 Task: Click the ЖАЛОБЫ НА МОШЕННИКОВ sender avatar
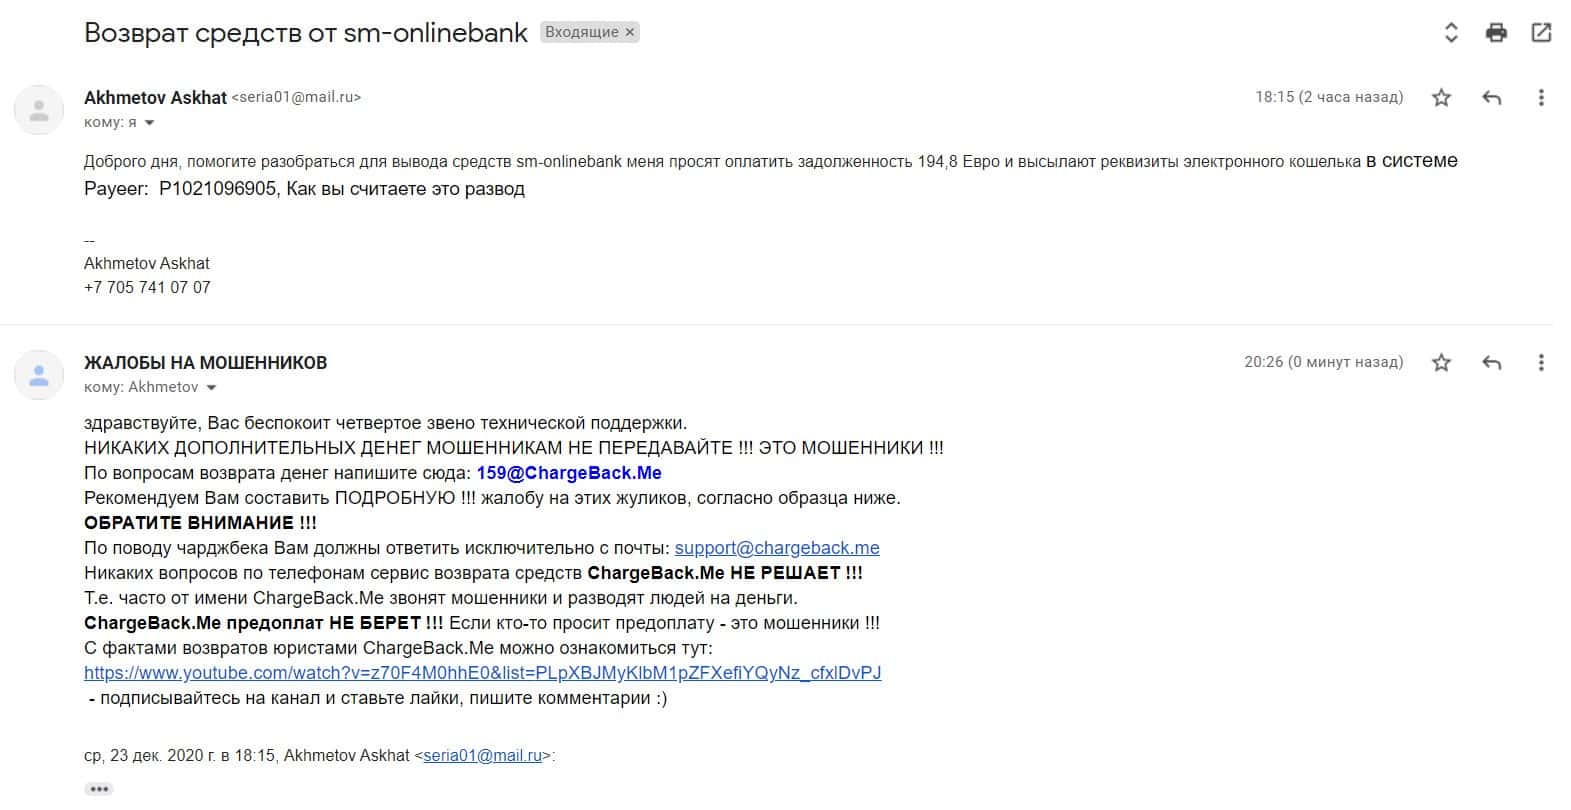pyautogui.click(x=39, y=375)
